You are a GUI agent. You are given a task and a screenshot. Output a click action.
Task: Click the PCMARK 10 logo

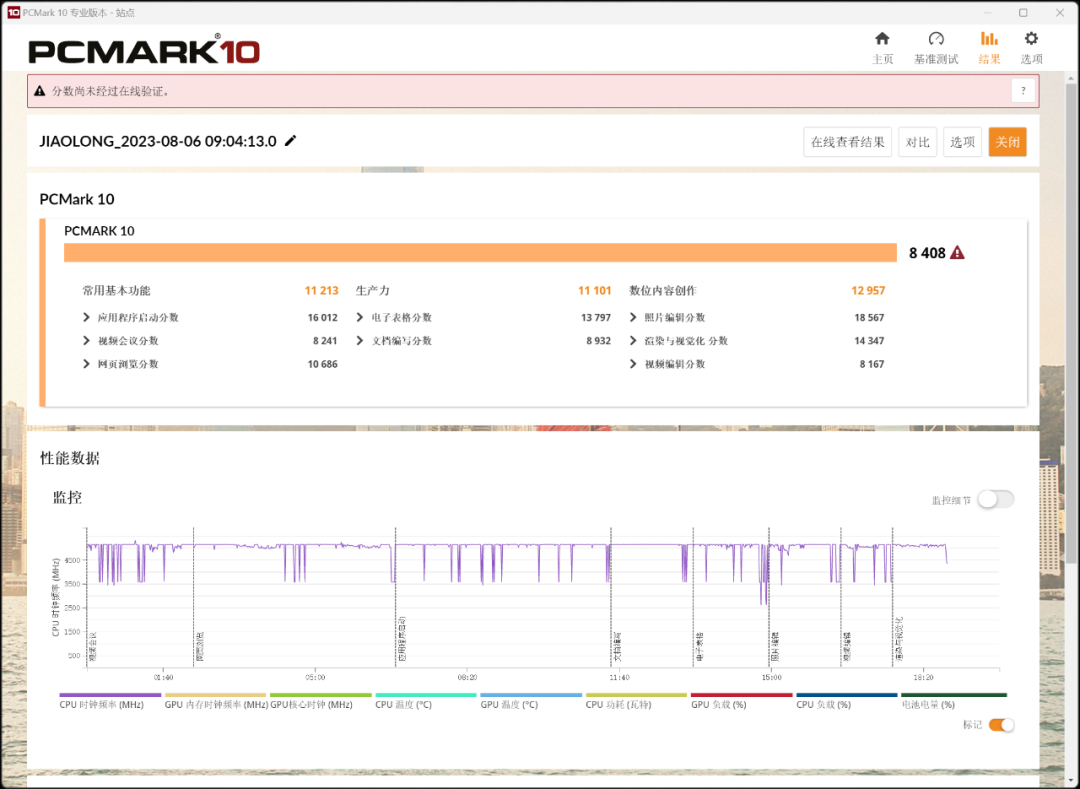[x=144, y=50]
